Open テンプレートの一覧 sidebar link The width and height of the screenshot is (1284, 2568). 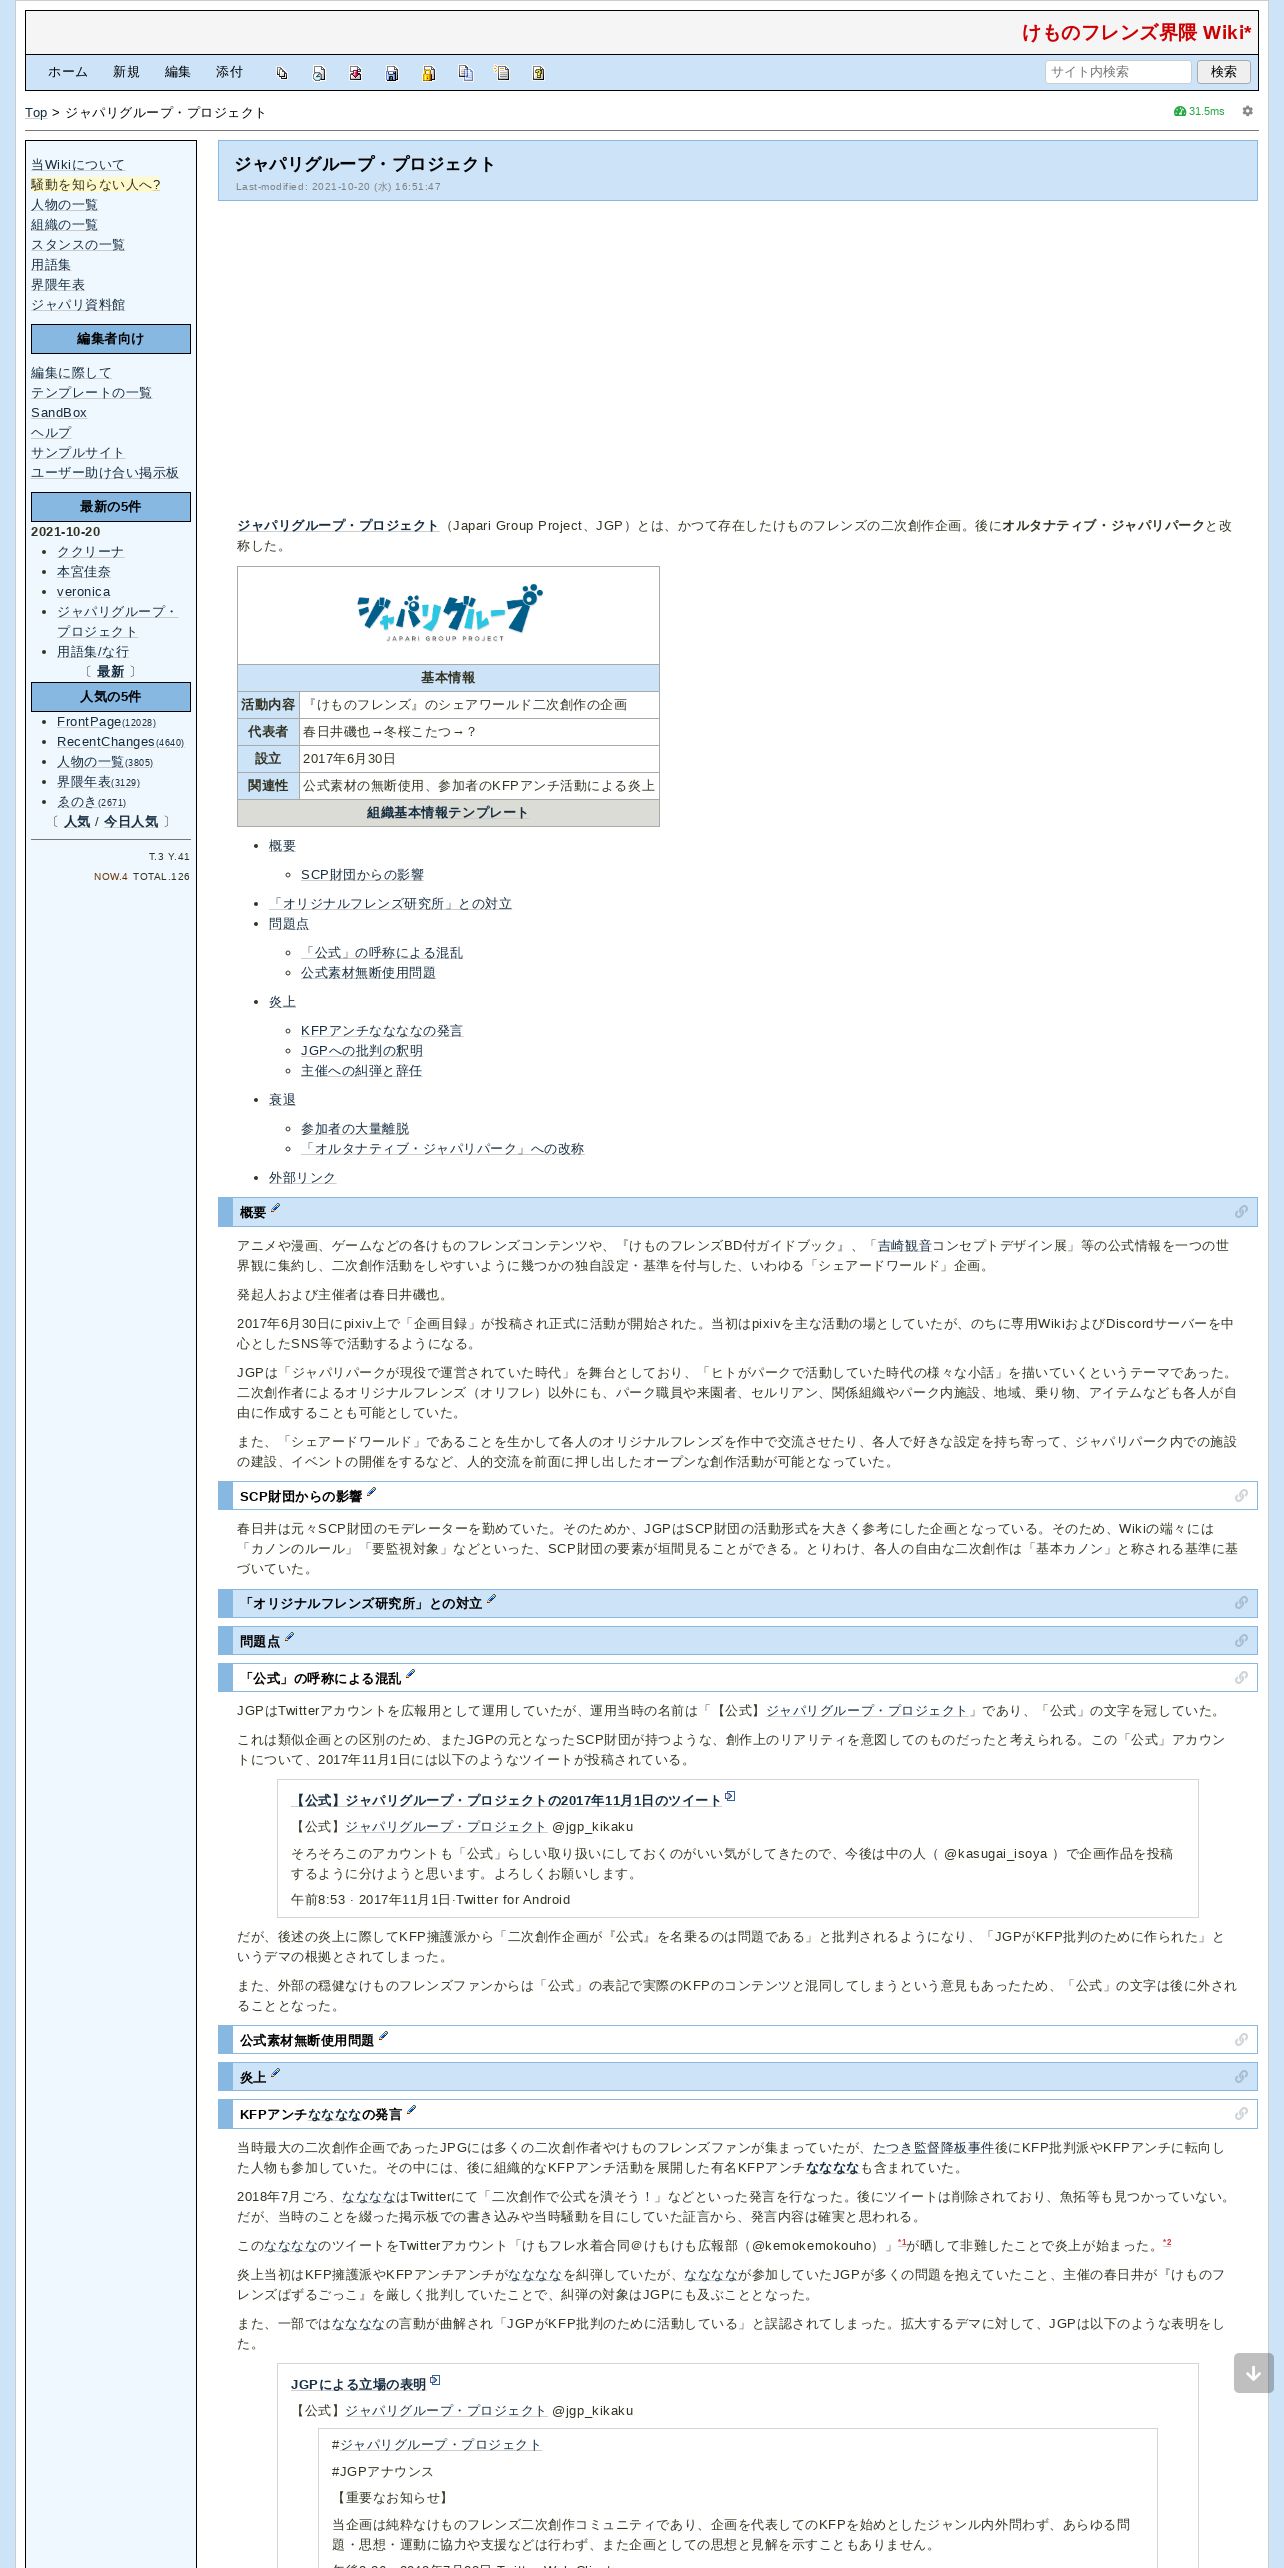[x=91, y=393]
